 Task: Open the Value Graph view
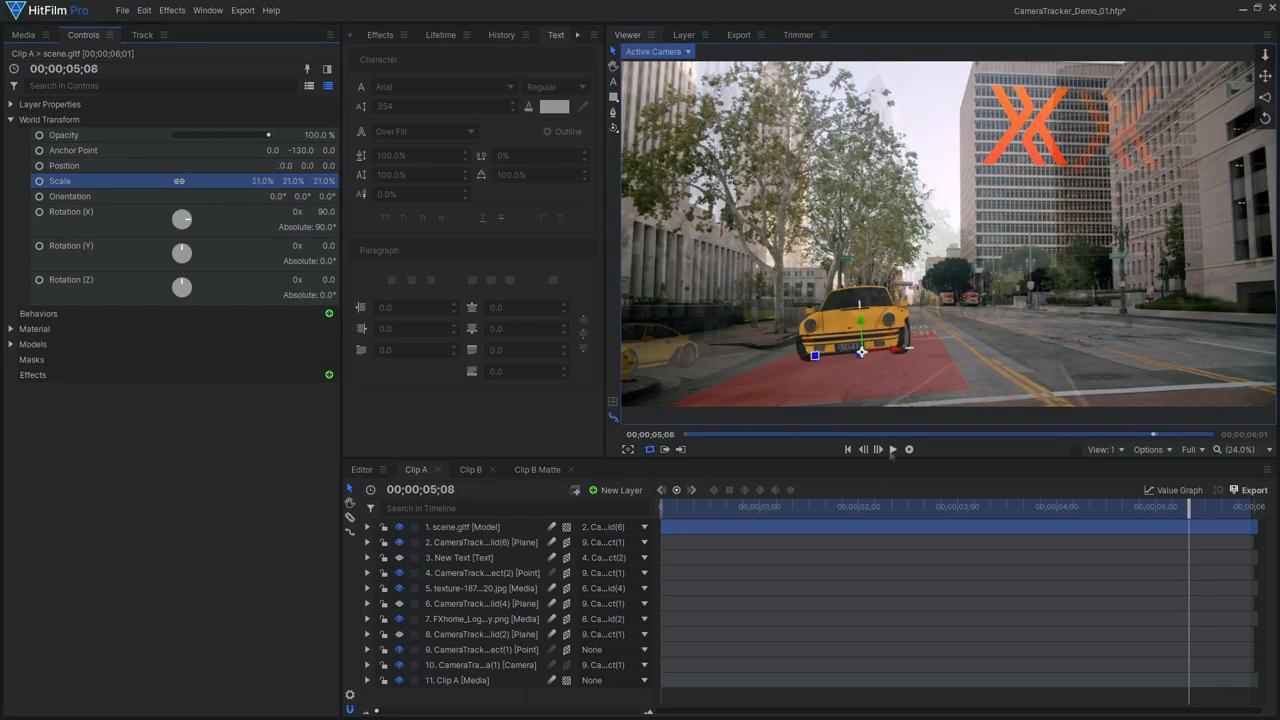(x=1173, y=490)
